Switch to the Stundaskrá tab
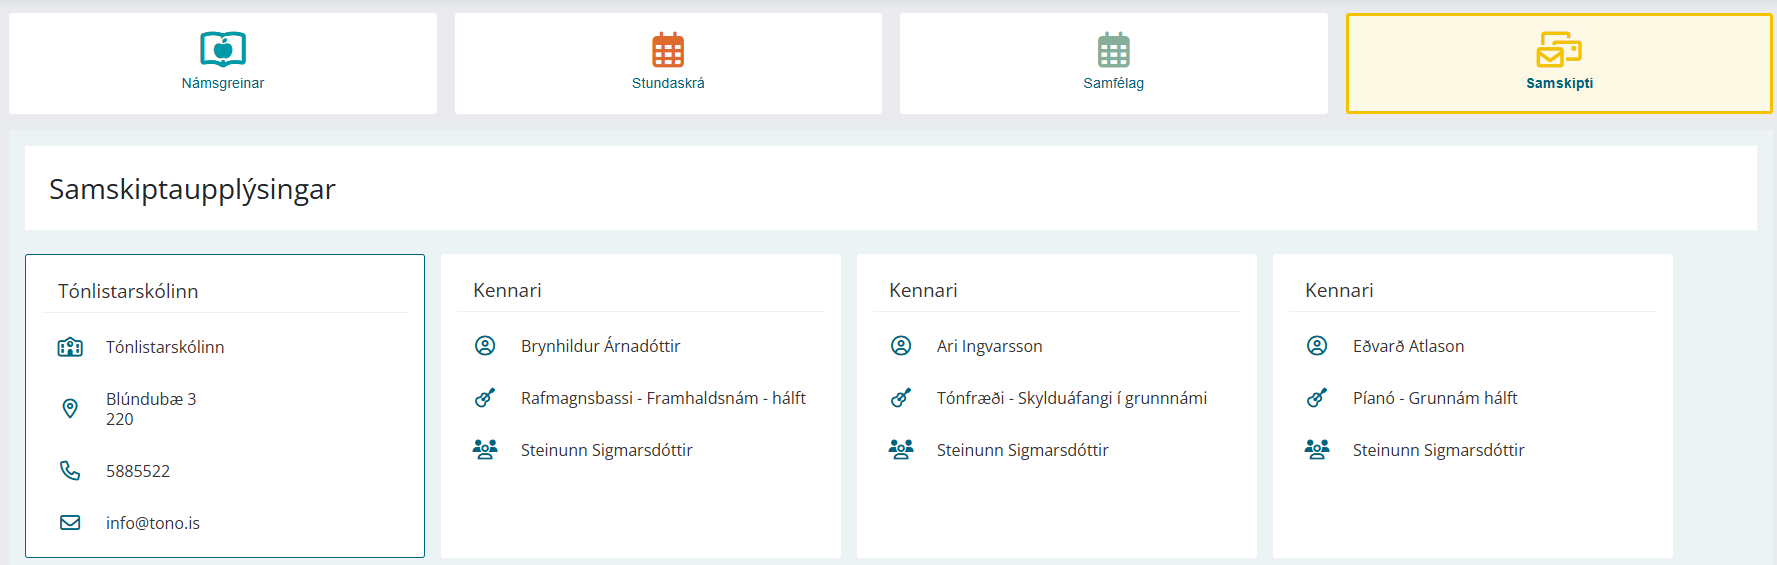Viewport: 1777px width, 565px height. tap(668, 63)
